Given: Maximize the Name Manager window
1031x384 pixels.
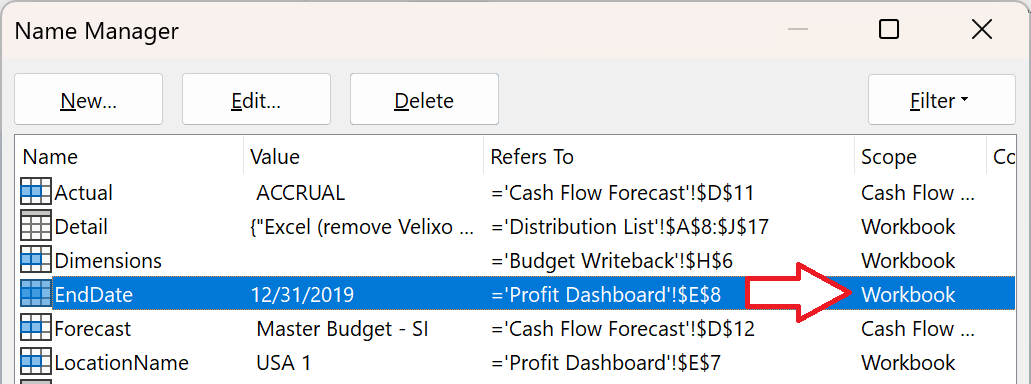Looking at the screenshot, I should coord(889,30).
